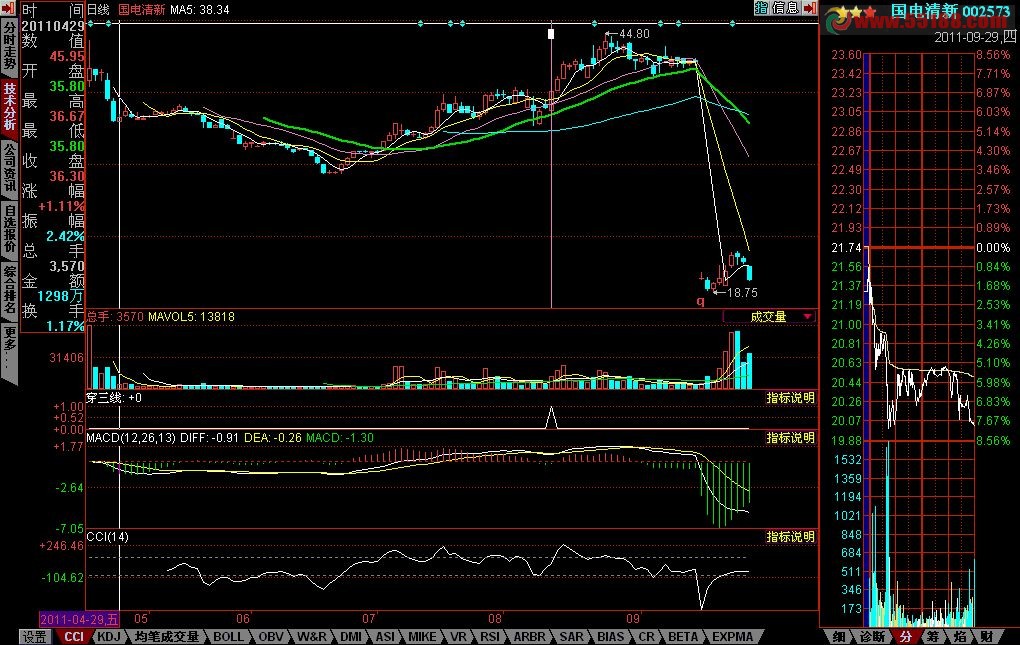Click 指标说明 in the 穿三线 panel
The height and width of the screenshot is (645, 1020).
[790, 398]
